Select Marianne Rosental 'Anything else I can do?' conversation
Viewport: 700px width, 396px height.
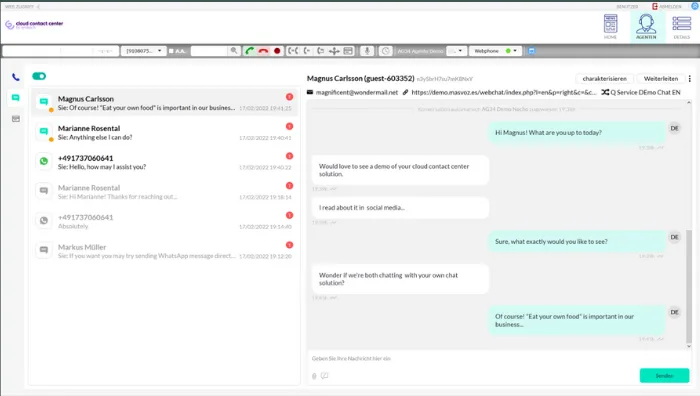tap(164, 133)
